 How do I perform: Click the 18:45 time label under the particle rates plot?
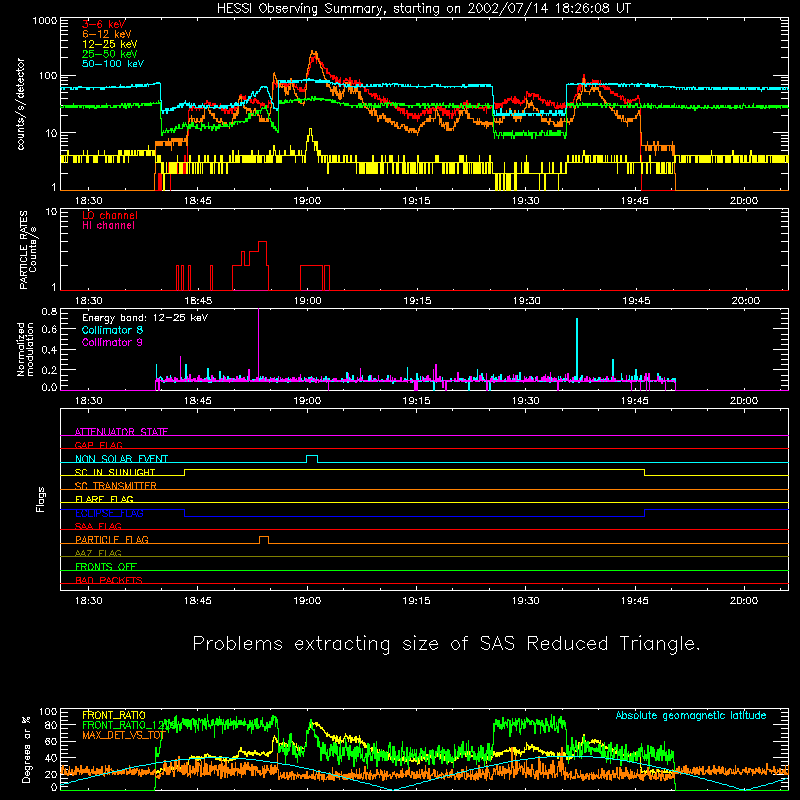[197, 301]
